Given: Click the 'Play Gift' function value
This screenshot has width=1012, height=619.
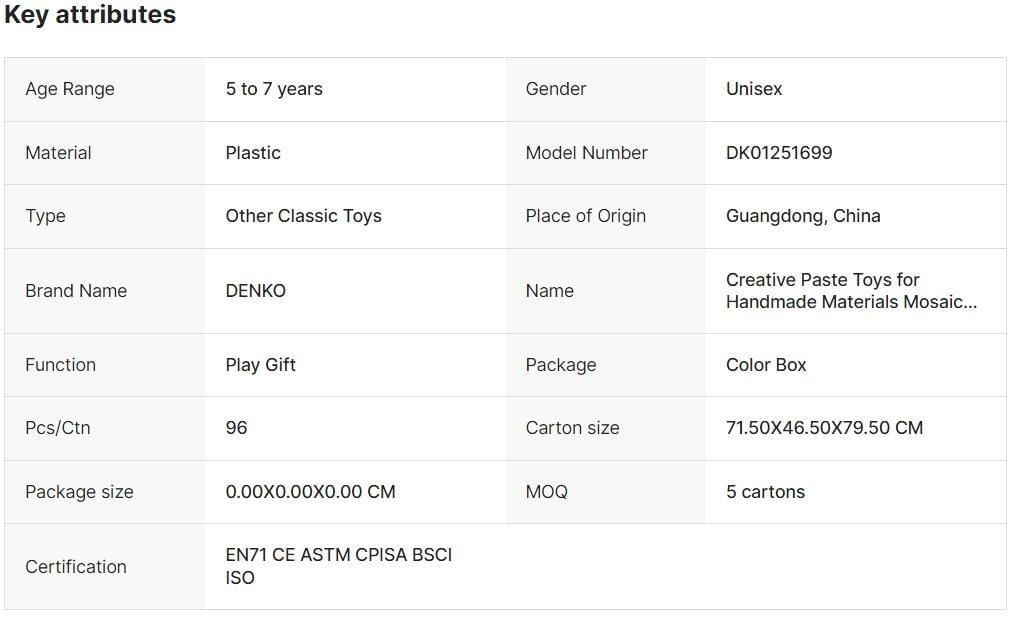Looking at the screenshot, I should click(x=261, y=365).
